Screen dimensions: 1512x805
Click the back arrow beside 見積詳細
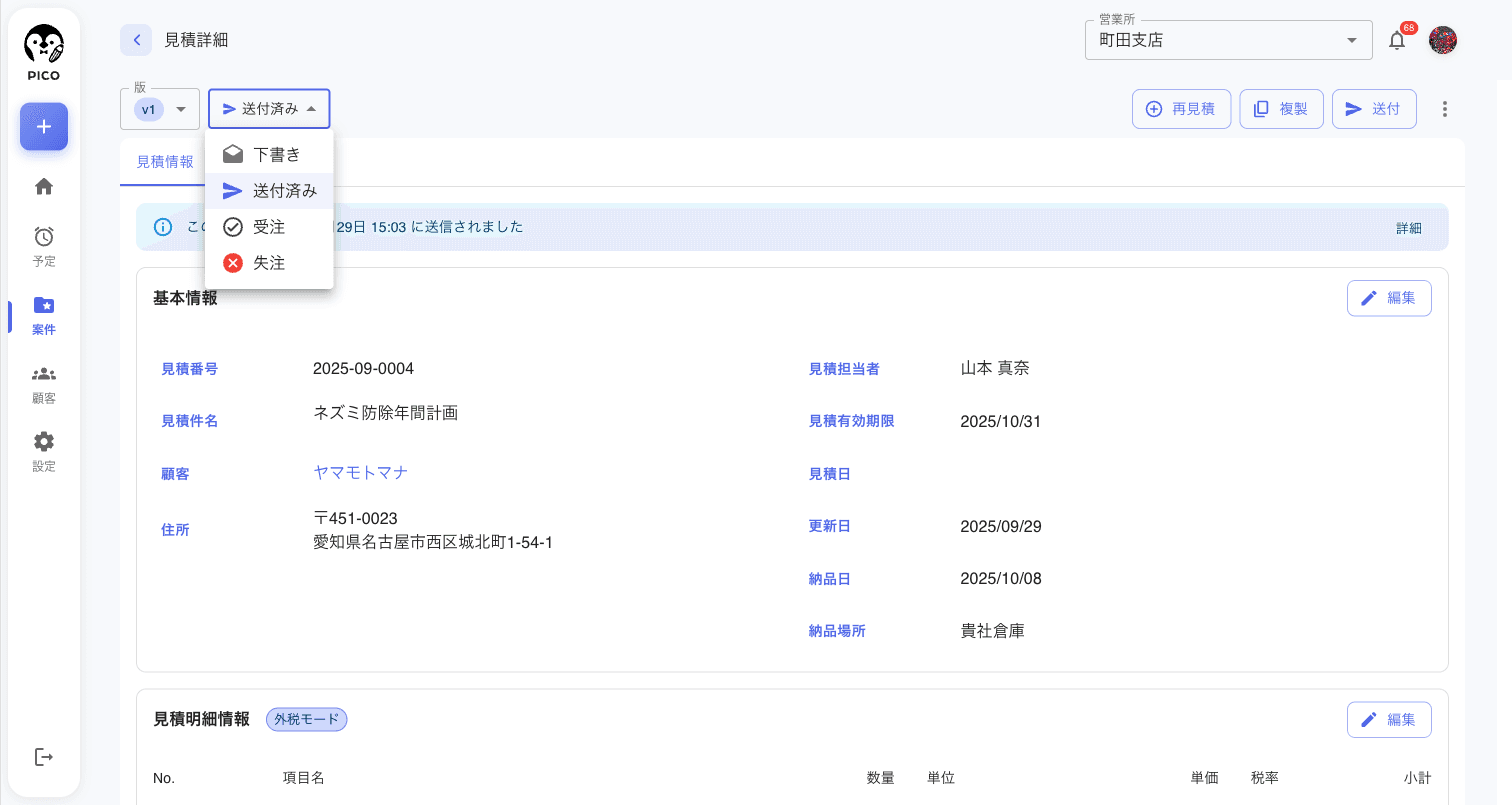136,40
